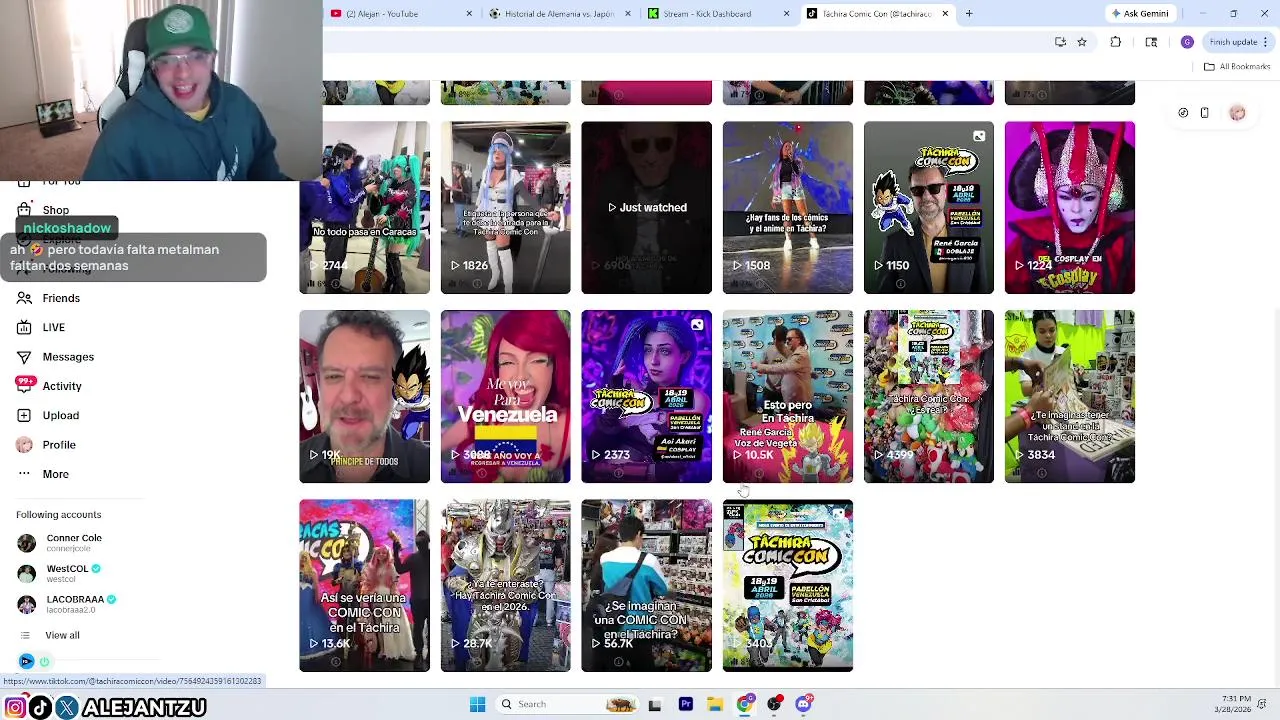Open Adobe Premiere Pro from taskbar

pyautogui.click(x=686, y=704)
